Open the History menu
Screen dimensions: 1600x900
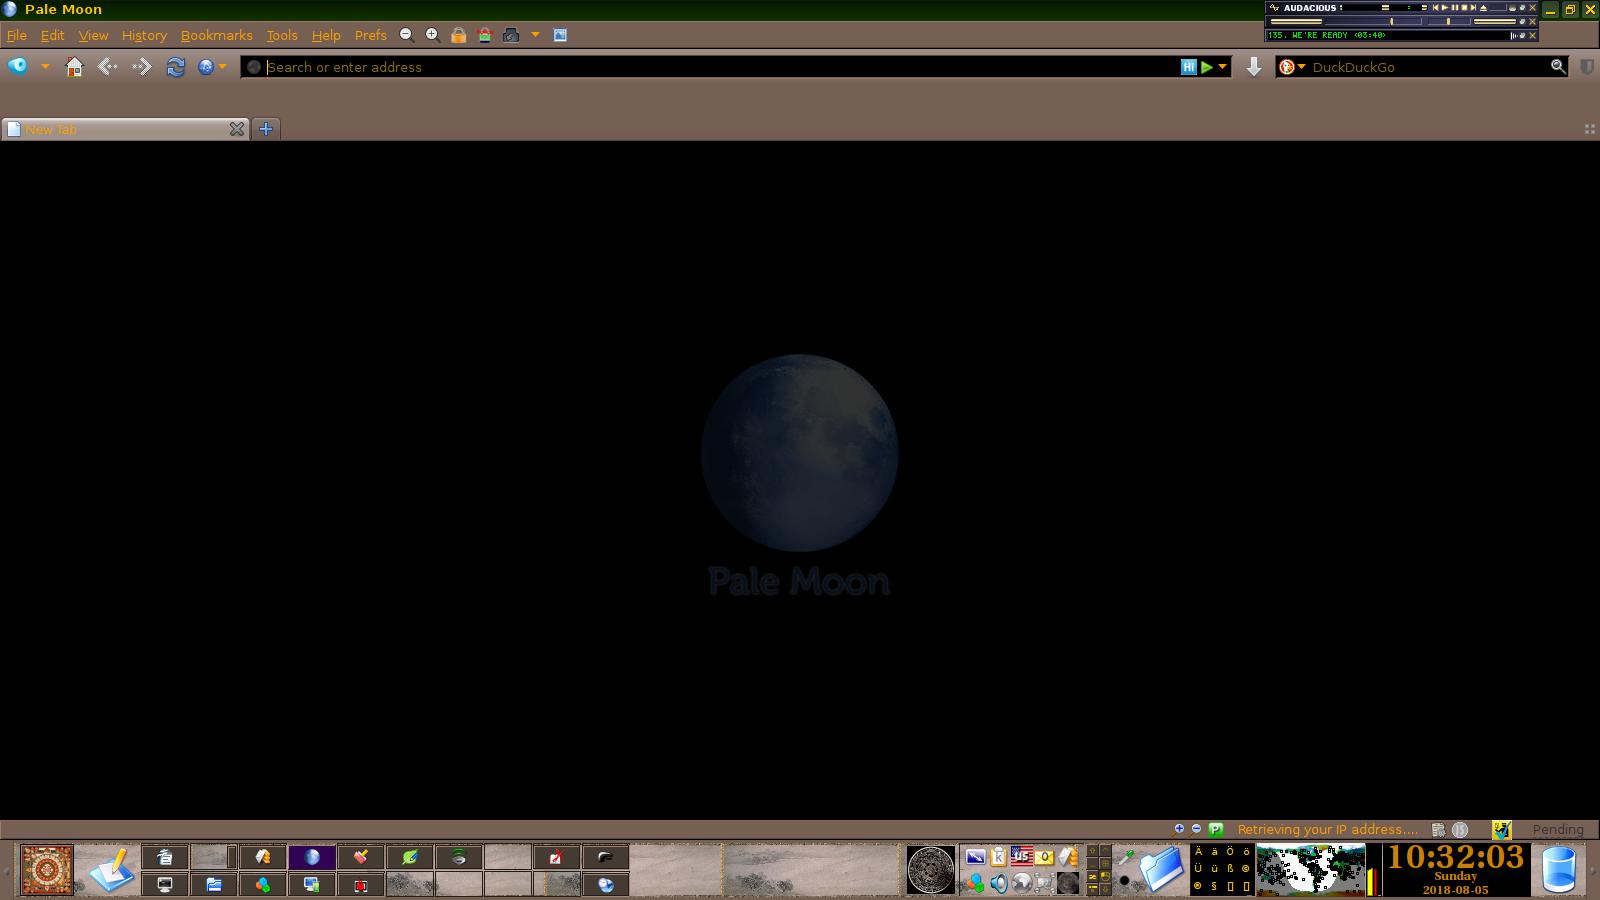144,35
